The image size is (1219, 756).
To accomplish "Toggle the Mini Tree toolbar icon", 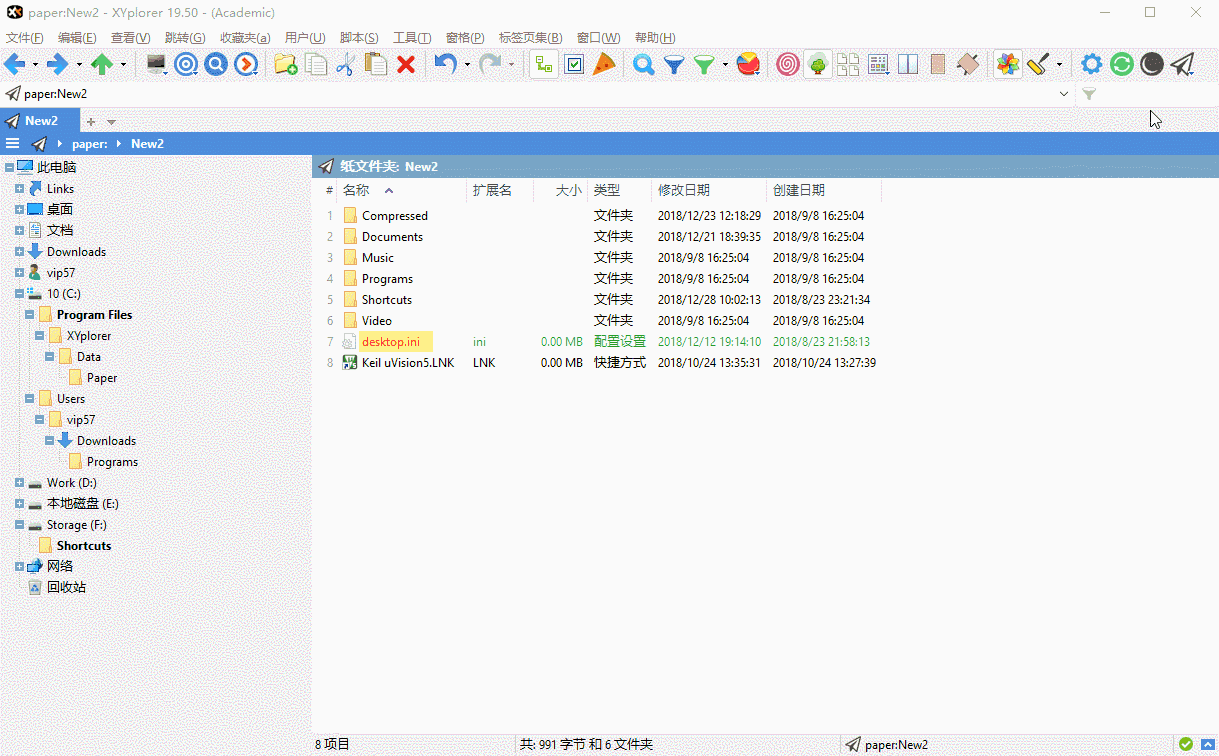I will (x=820, y=63).
